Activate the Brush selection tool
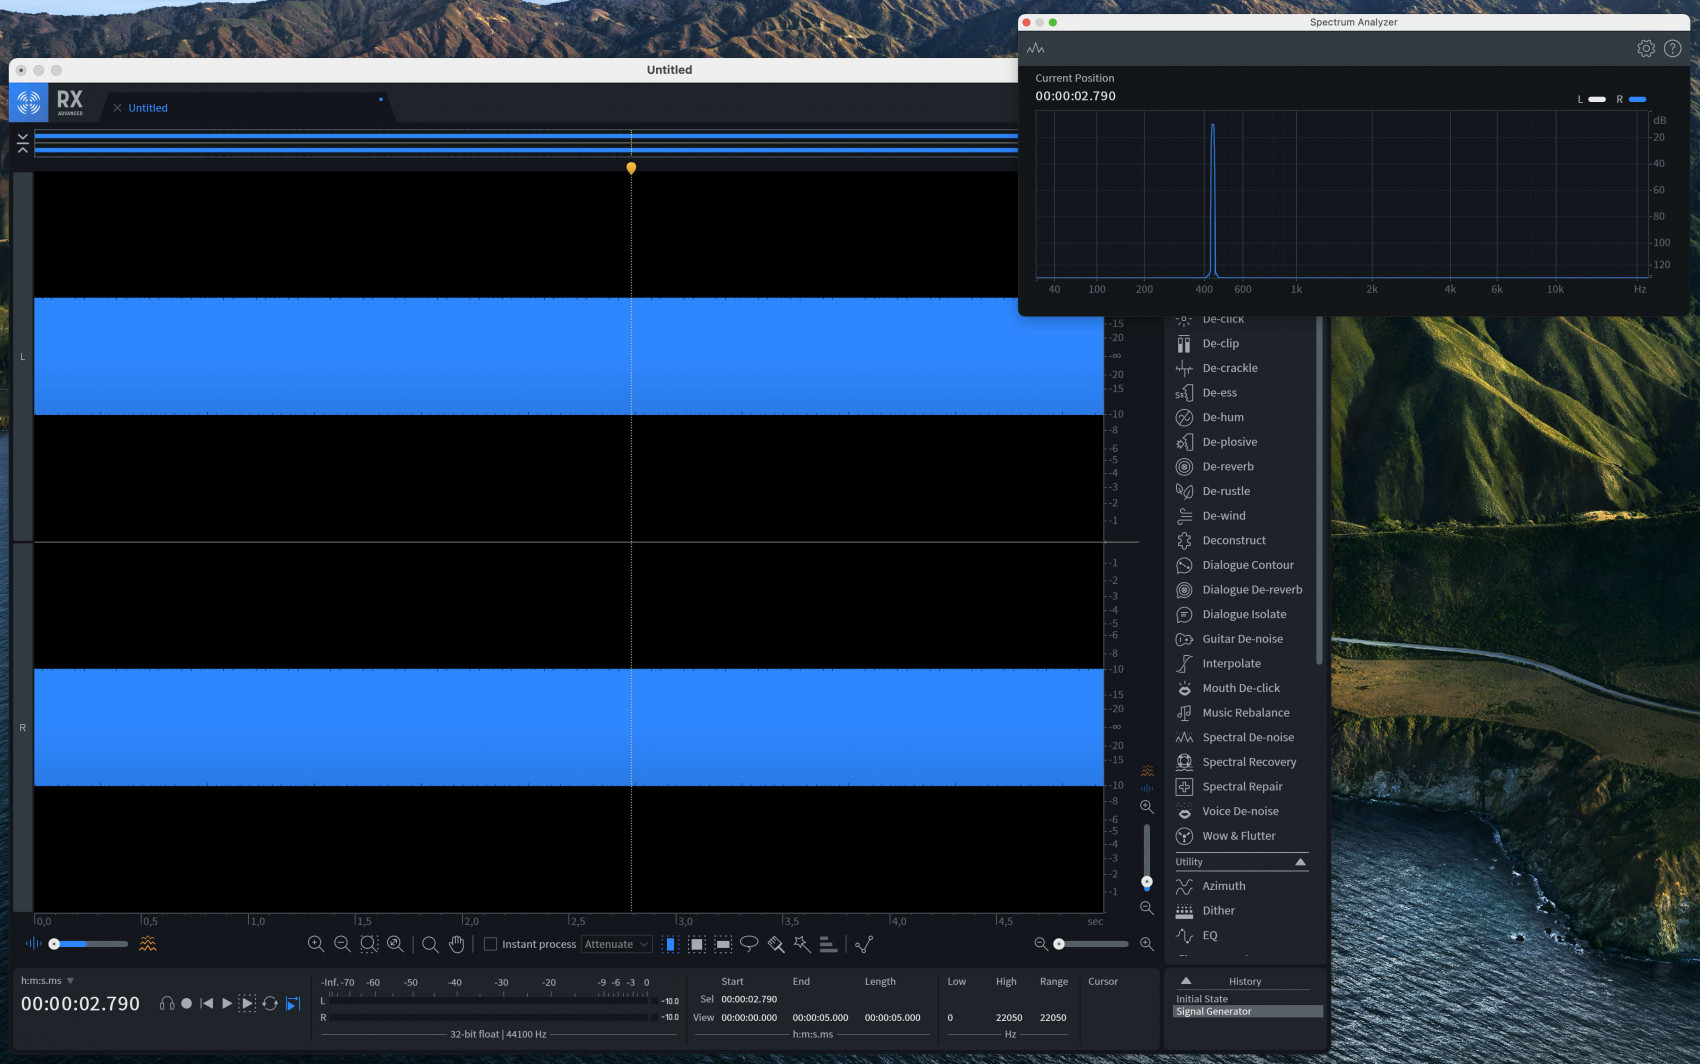The width and height of the screenshot is (1700, 1064). click(776, 944)
